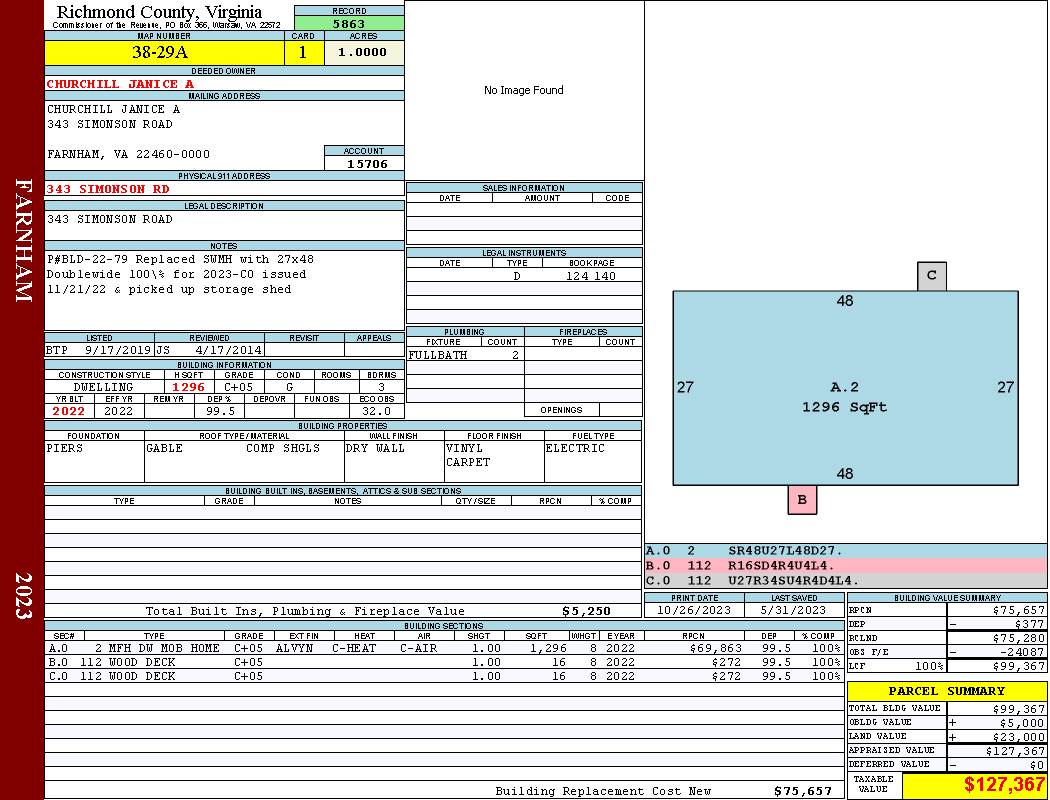The width and height of the screenshot is (1050, 800).
Task: Click the built-ins total value $5,250
Action: pos(587,611)
